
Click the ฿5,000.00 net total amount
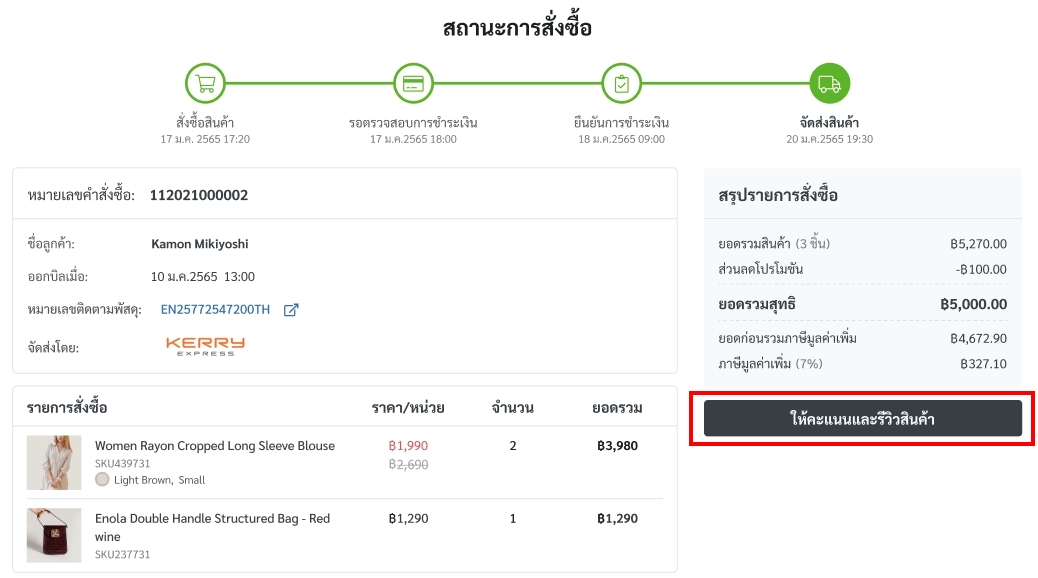click(x=973, y=305)
